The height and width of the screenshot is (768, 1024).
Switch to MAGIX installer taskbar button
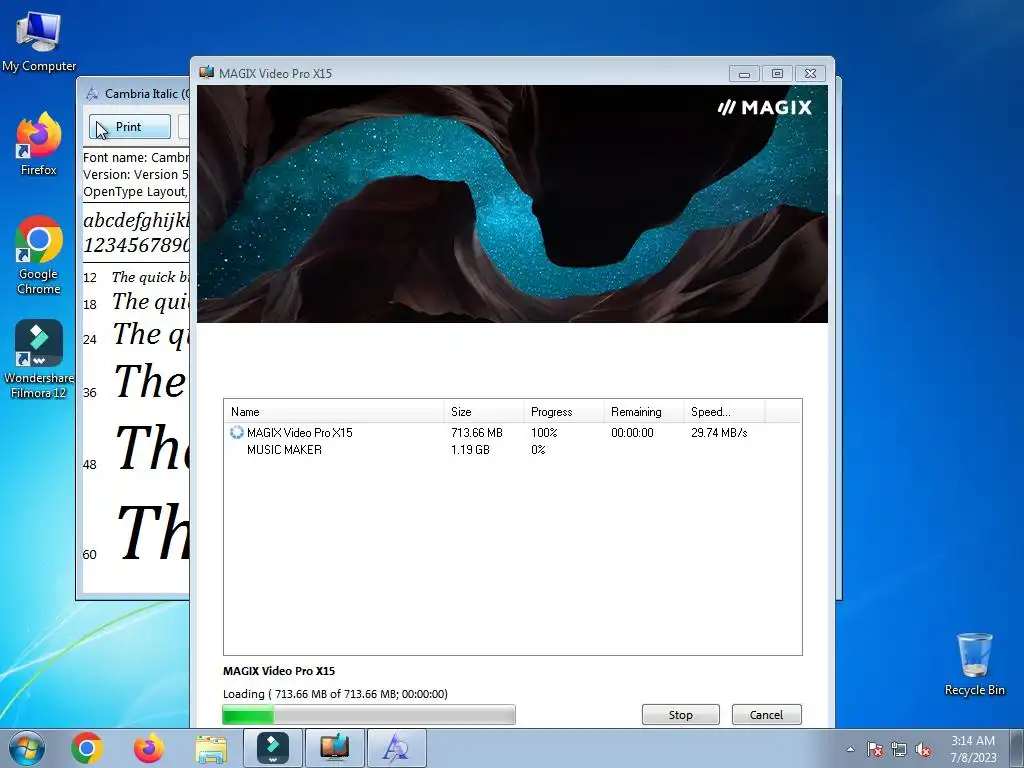(334, 748)
